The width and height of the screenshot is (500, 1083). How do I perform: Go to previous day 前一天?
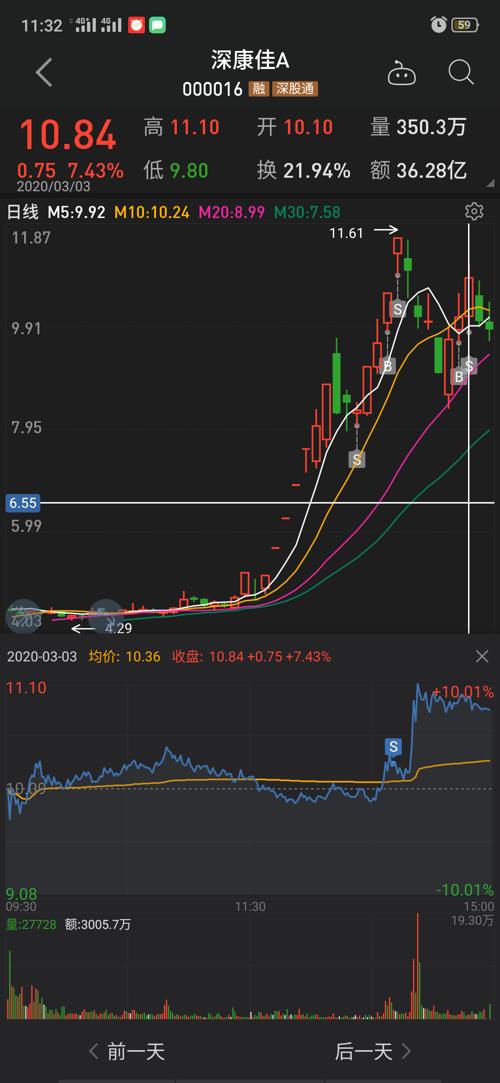(x=127, y=1052)
